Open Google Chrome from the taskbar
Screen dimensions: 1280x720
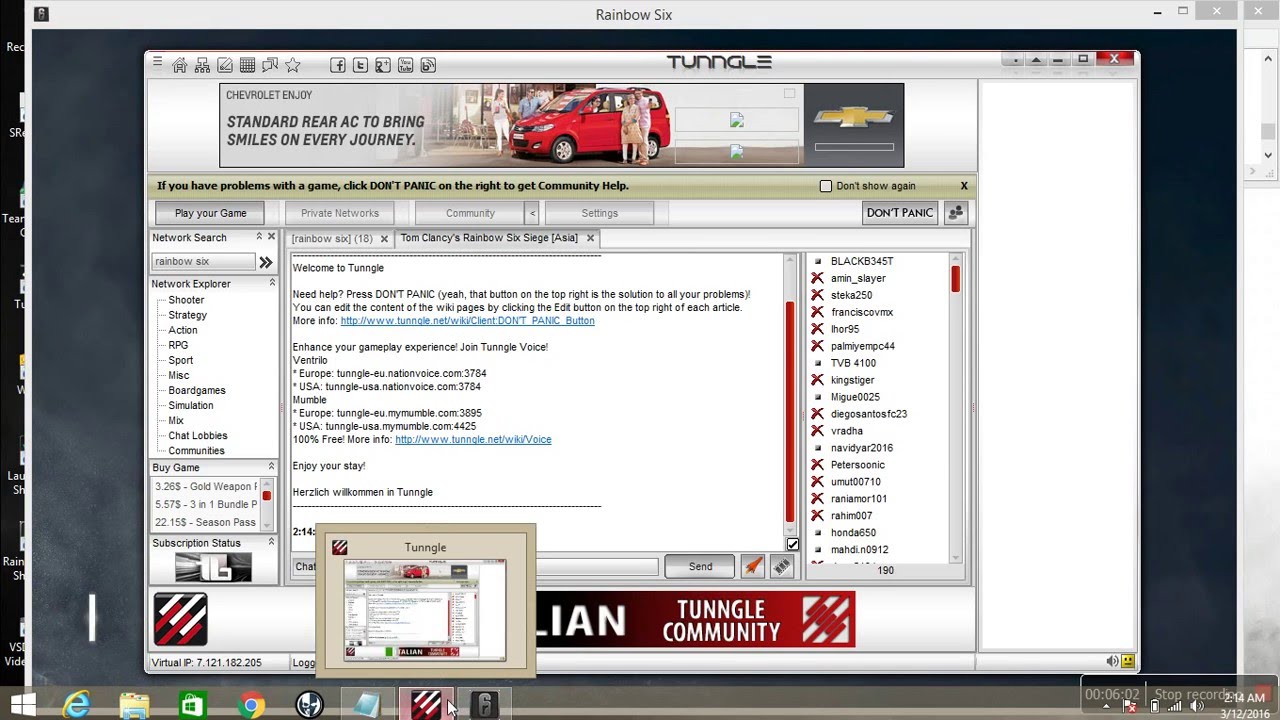(x=251, y=705)
